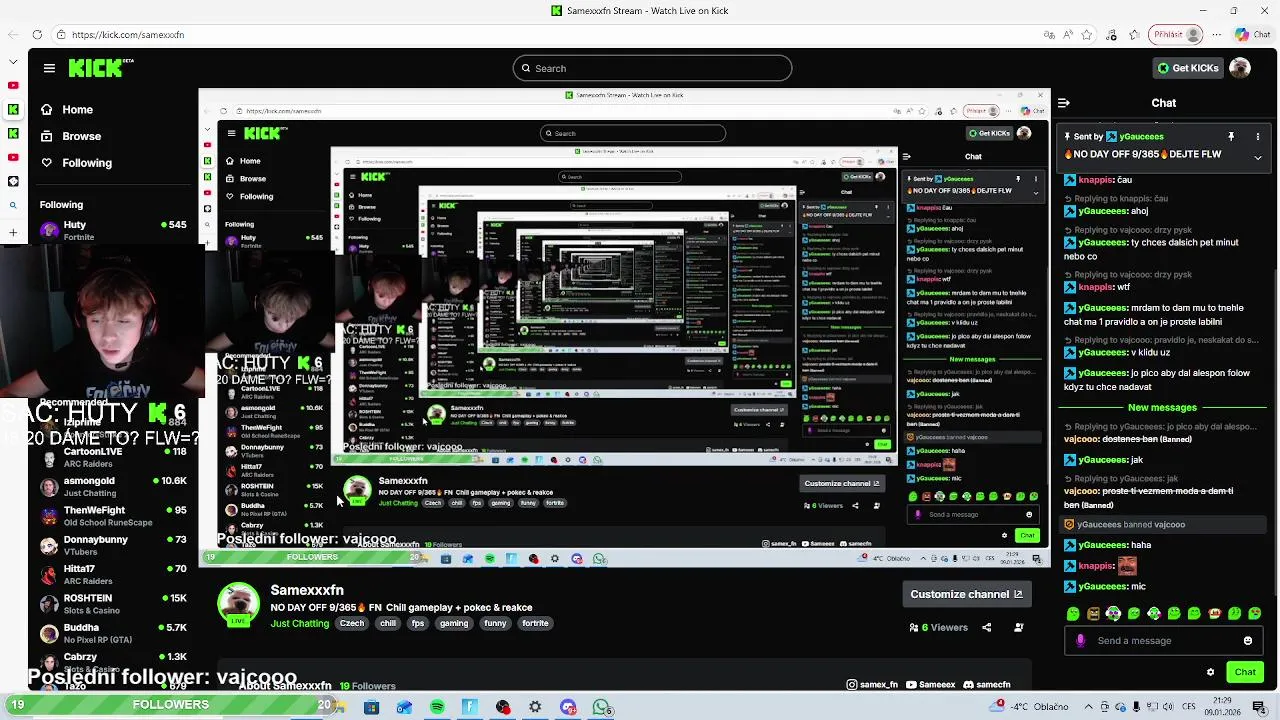Open Hitta17 recommended channel
This screenshot has height=720, width=1280.
click(x=113, y=574)
